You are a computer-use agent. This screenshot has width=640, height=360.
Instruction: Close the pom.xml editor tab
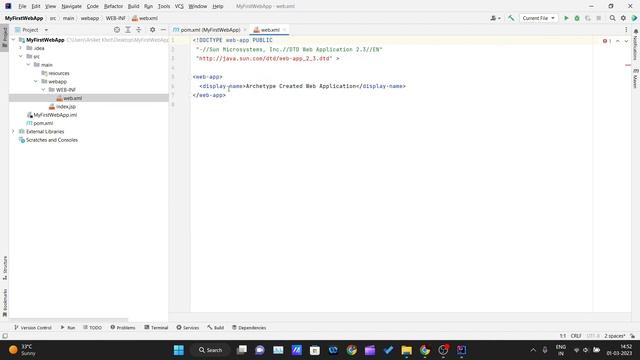pyautogui.click(x=245, y=30)
